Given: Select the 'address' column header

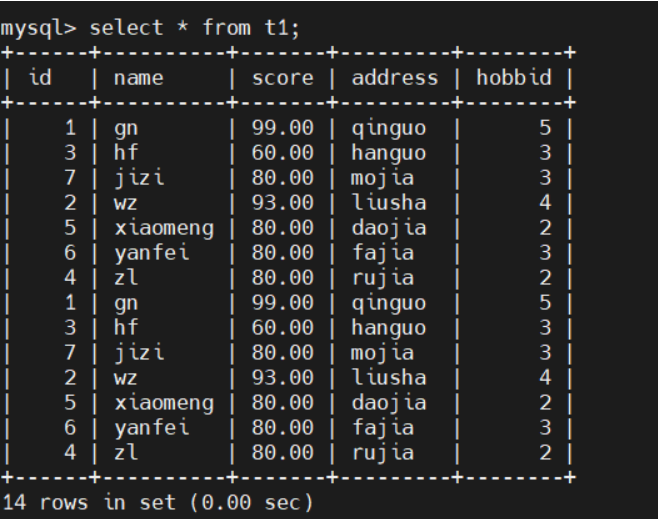Looking at the screenshot, I should pyautogui.click(x=395, y=77).
